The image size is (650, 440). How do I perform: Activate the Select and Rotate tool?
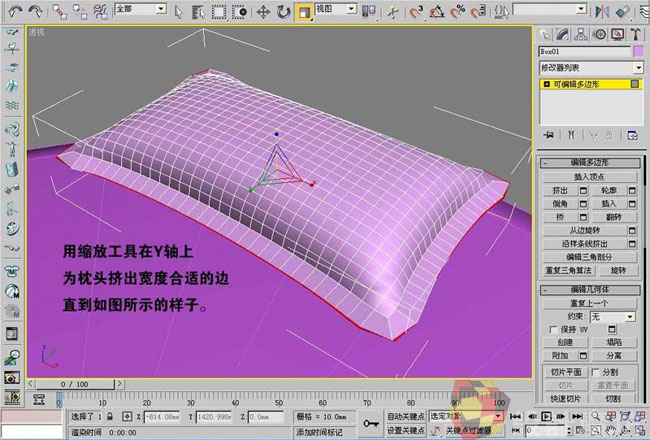(x=284, y=12)
